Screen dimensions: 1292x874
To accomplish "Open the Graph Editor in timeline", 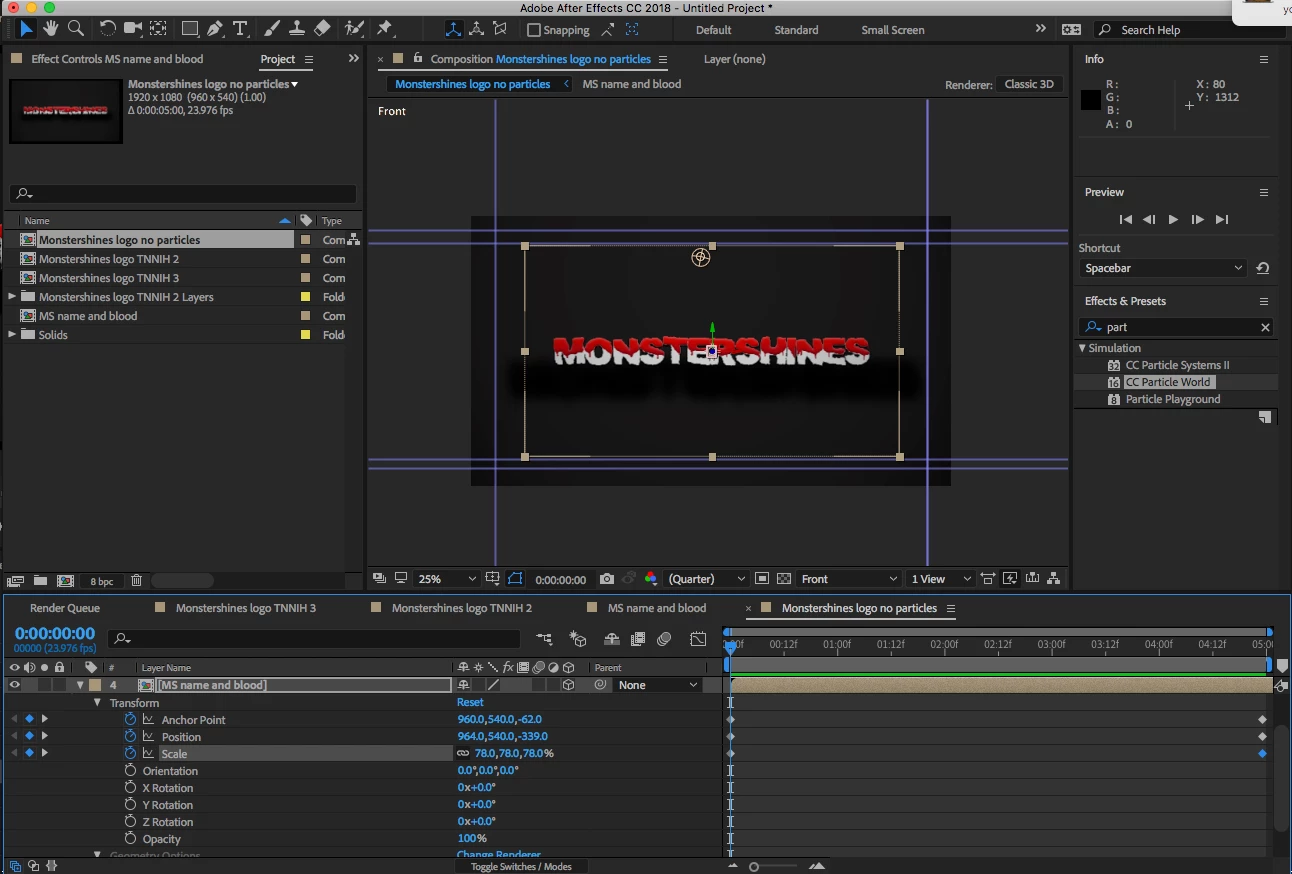I will point(698,639).
